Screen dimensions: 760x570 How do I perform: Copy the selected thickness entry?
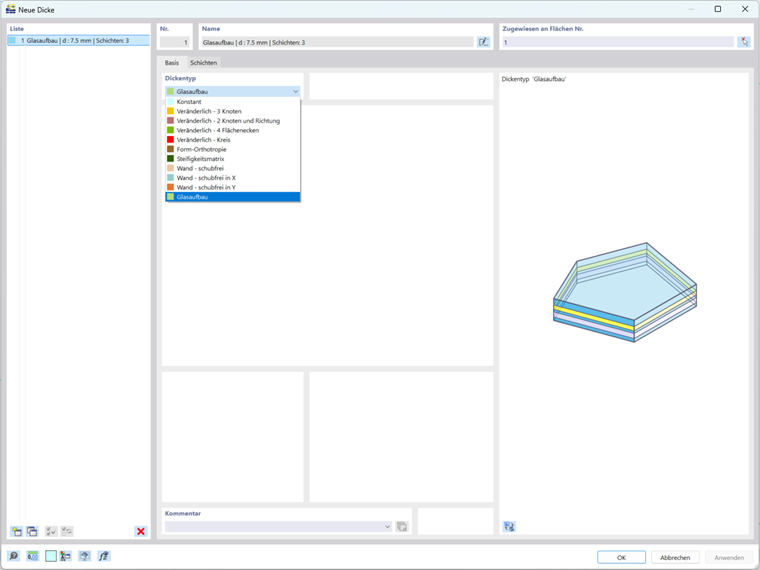32,531
